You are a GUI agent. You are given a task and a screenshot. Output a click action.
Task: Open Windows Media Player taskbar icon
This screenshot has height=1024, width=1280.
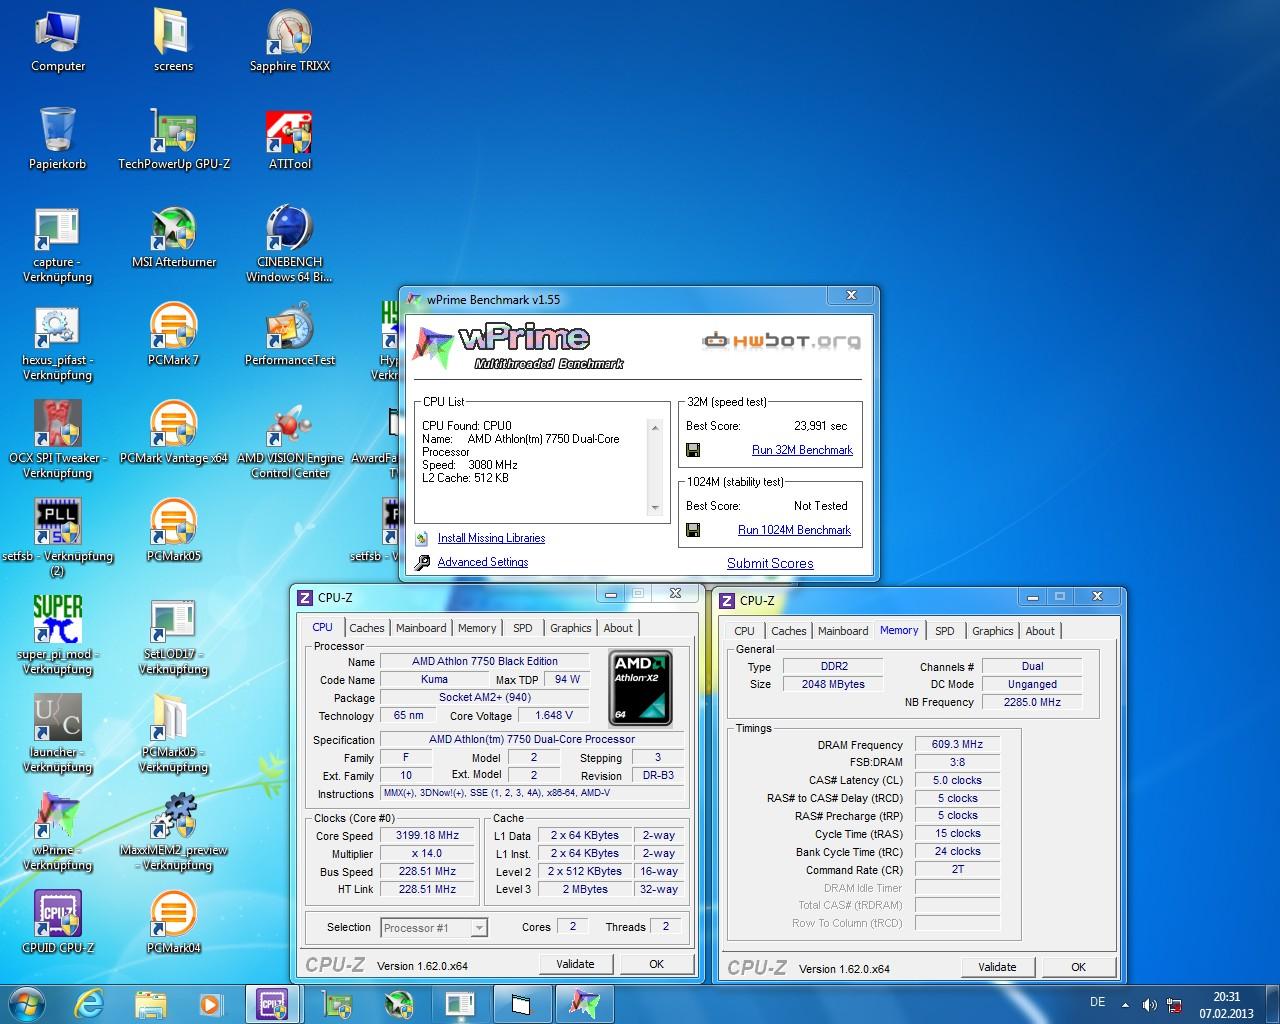(x=209, y=1003)
